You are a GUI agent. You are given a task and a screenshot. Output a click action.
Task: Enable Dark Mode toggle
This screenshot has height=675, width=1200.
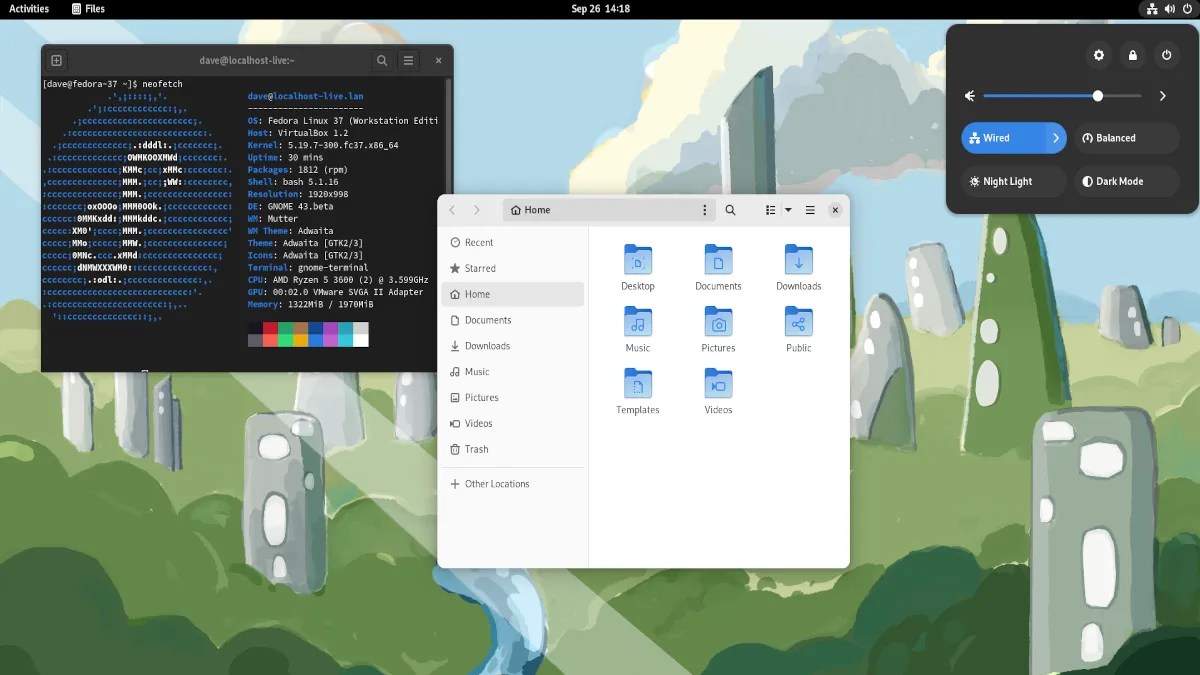pos(1127,181)
